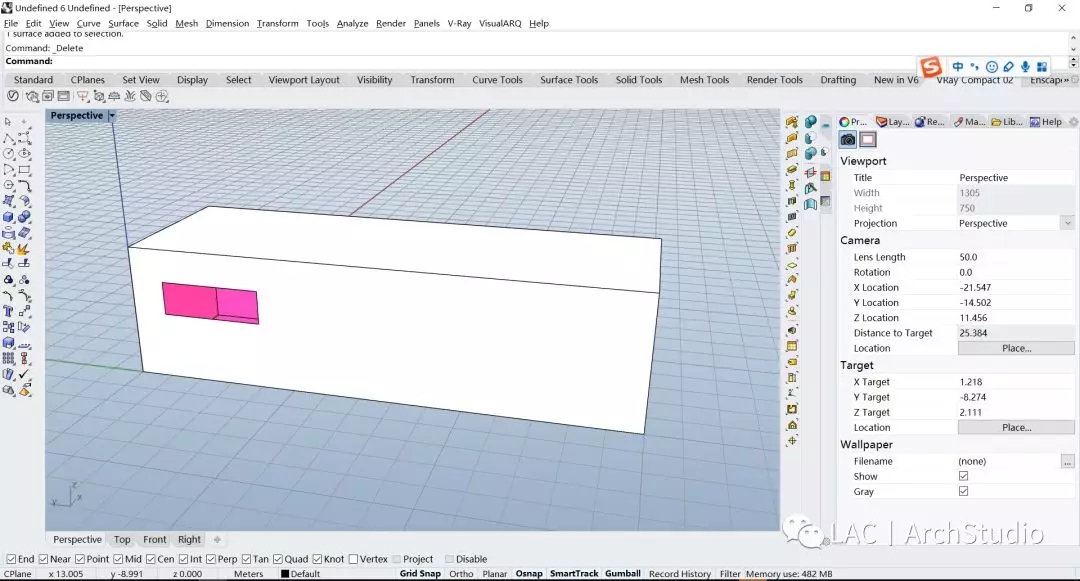Image resolution: width=1080 pixels, height=581 pixels.
Task: Uncheck the Wallpaper Show checkbox
Action: click(964, 476)
